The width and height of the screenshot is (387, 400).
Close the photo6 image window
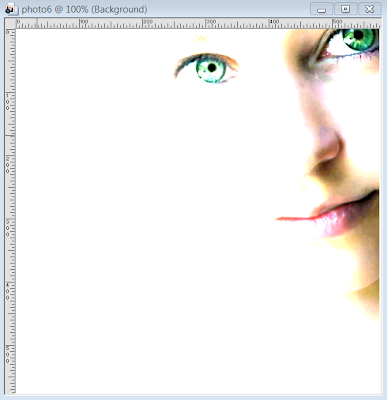(370, 9)
